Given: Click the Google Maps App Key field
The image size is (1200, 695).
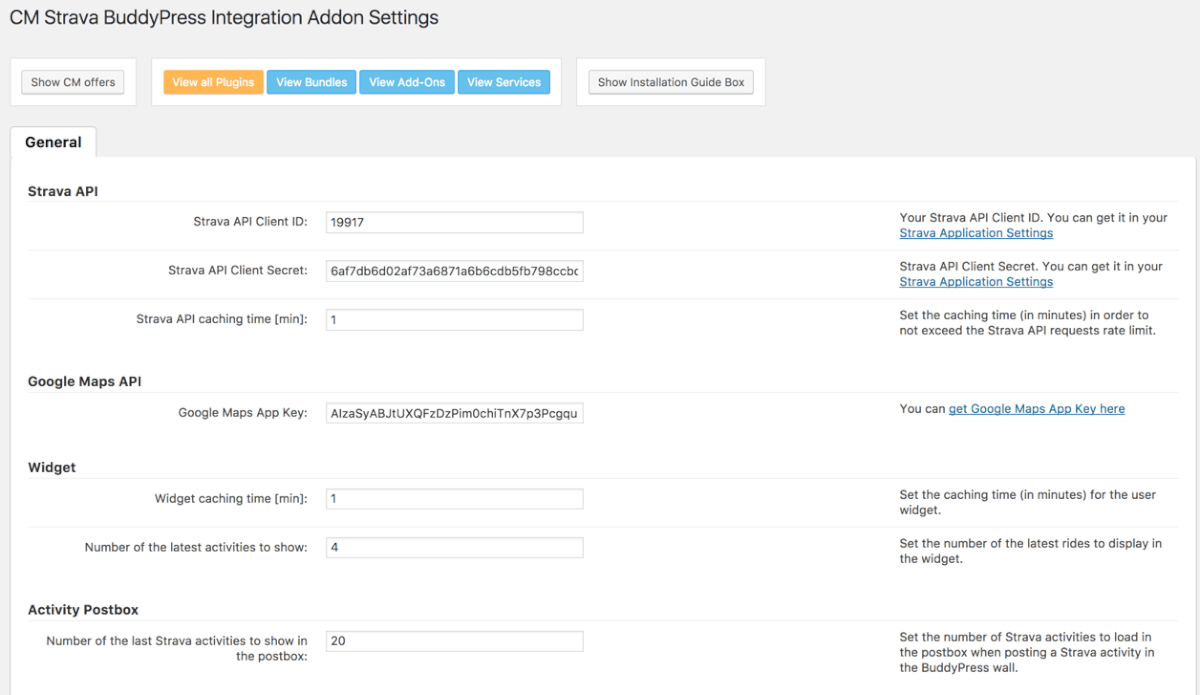Looking at the screenshot, I should 454,413.
